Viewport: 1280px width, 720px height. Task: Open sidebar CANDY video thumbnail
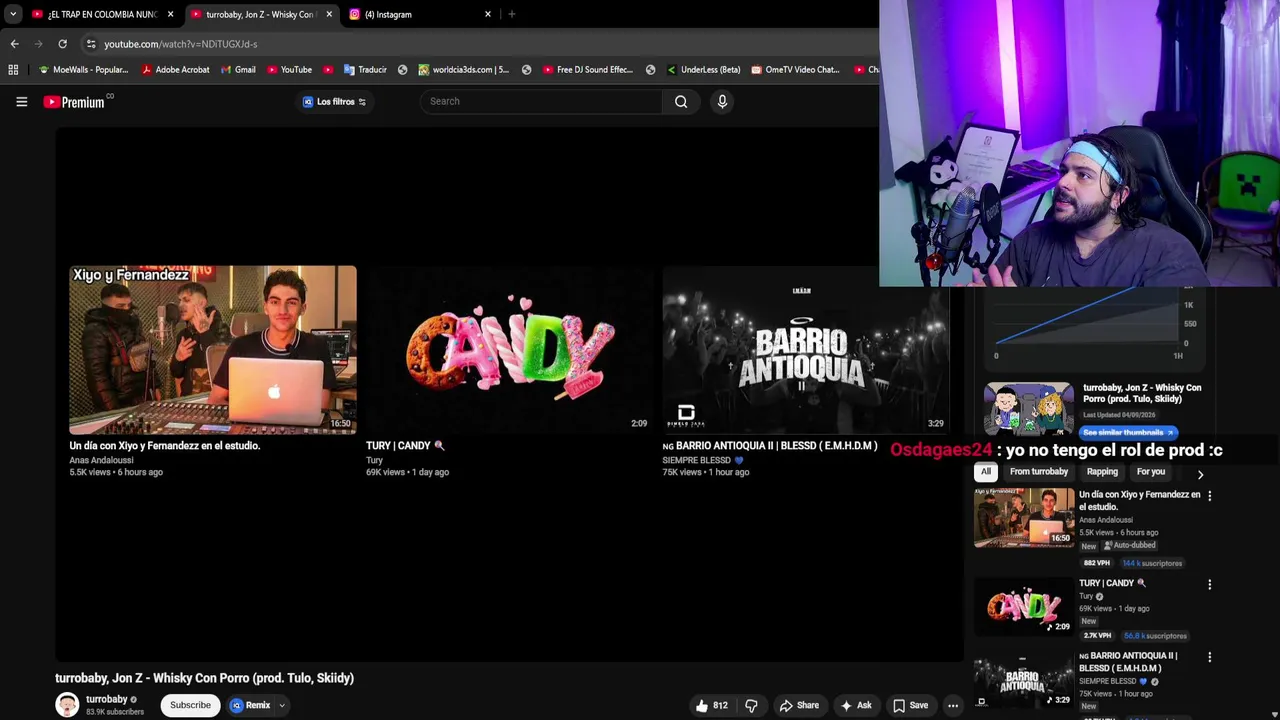(1024, 606)
